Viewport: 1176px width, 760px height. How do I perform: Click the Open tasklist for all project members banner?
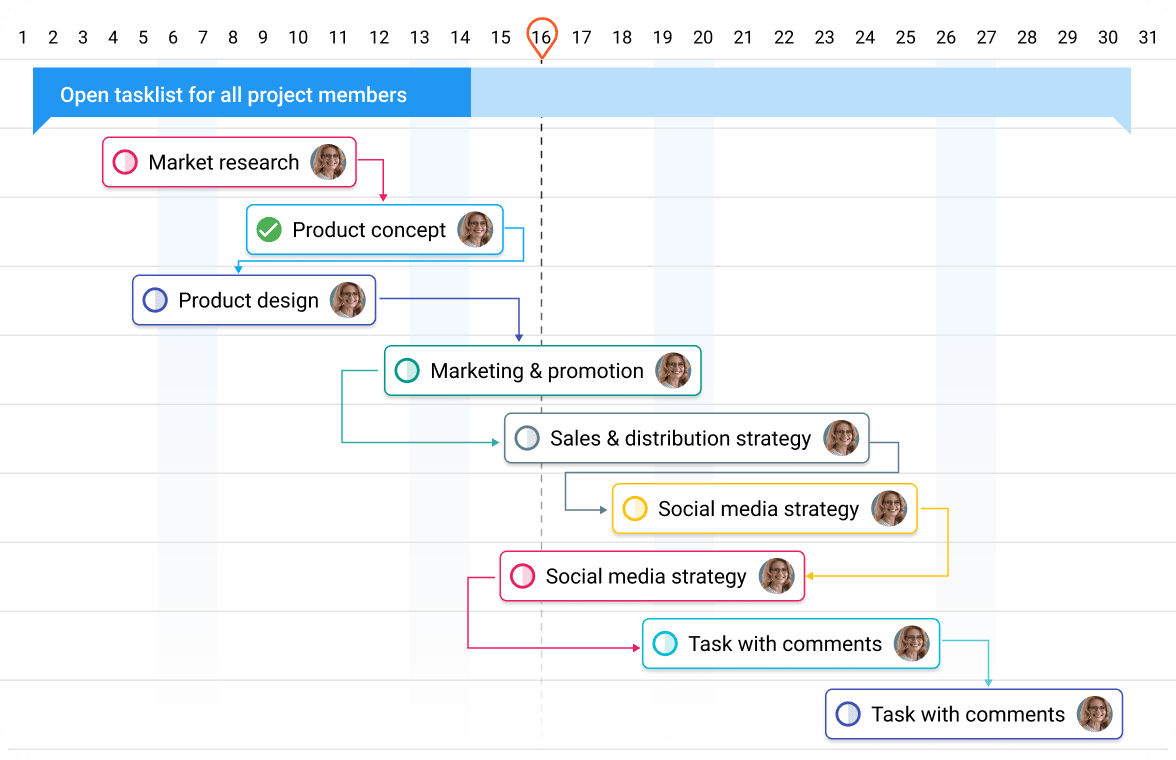point(234,94)
